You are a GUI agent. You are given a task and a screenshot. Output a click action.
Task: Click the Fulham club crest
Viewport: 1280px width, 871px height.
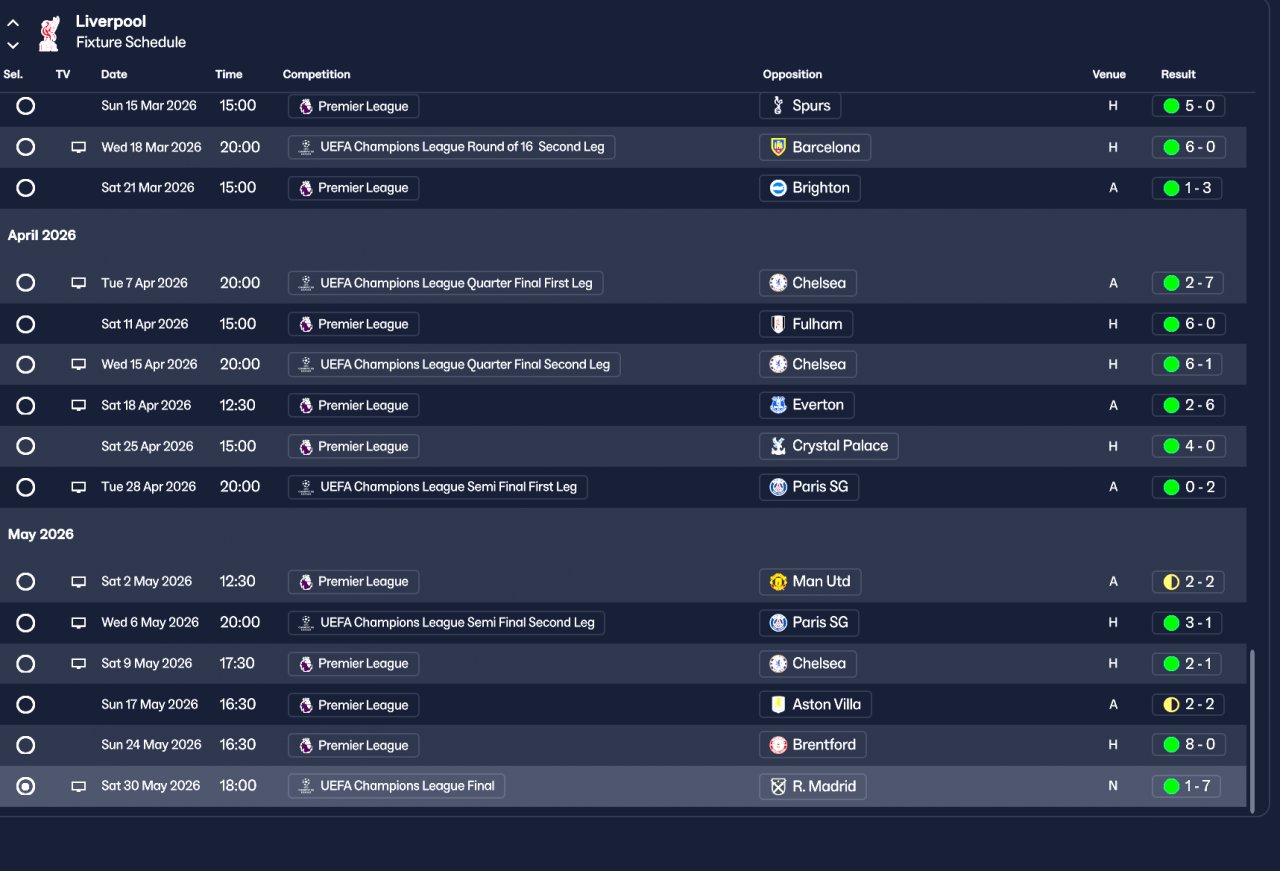778,324
